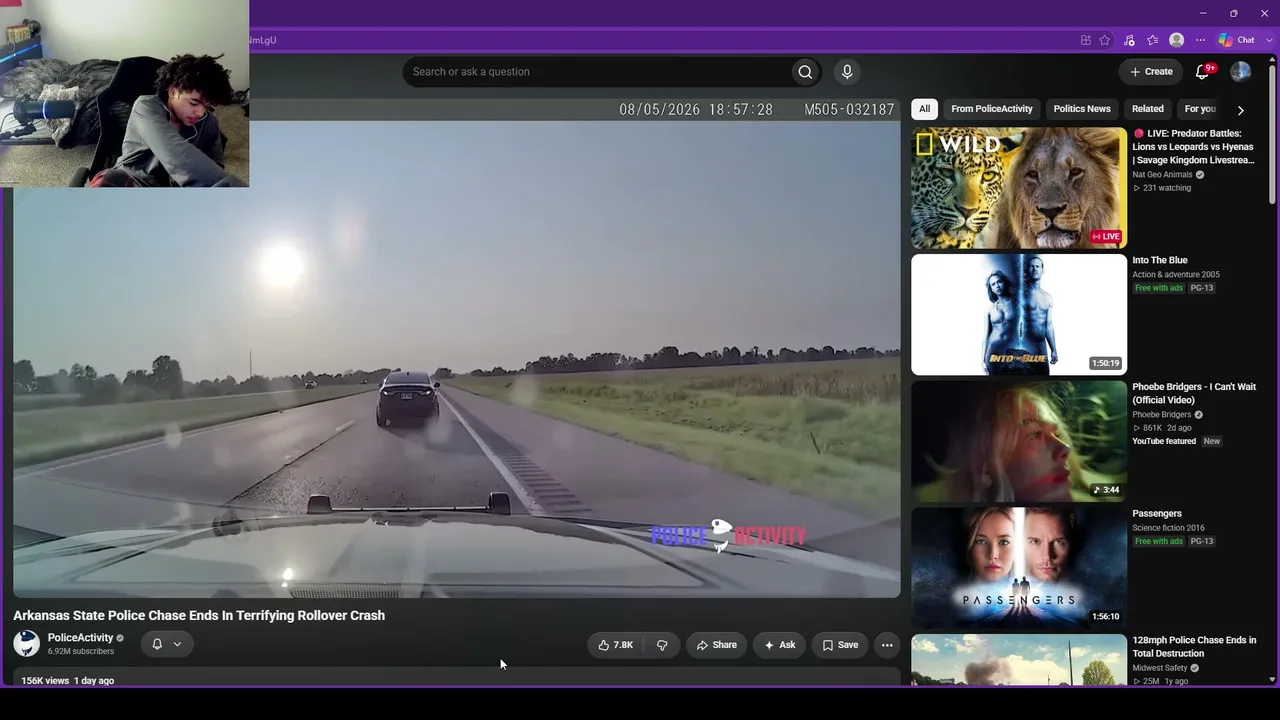The height and width of the screenshot is (720, 1280).
Task: Expand the Copilot Chat dropdown arrow
Action: (1269, 40)
